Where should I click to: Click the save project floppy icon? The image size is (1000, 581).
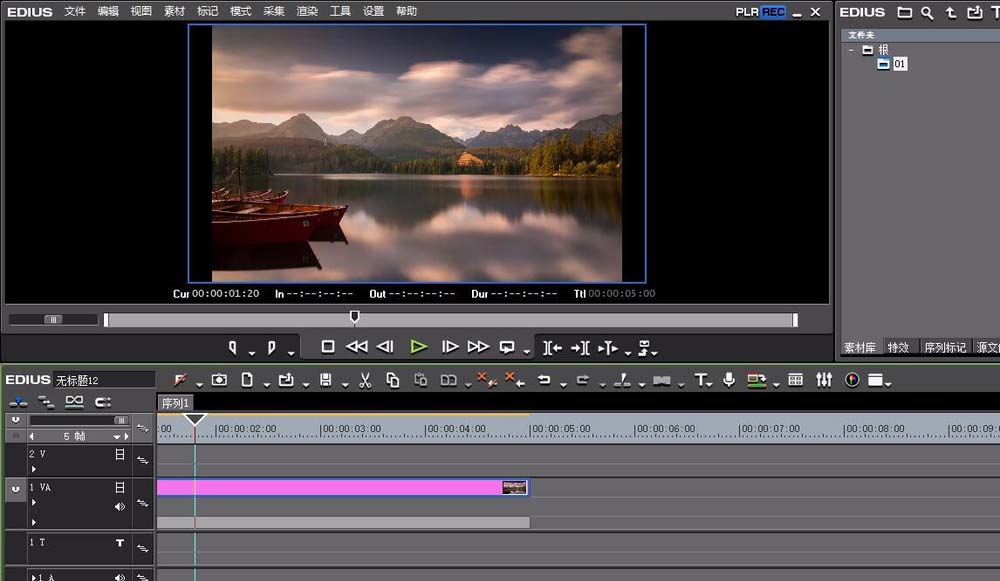click(325, 380)
